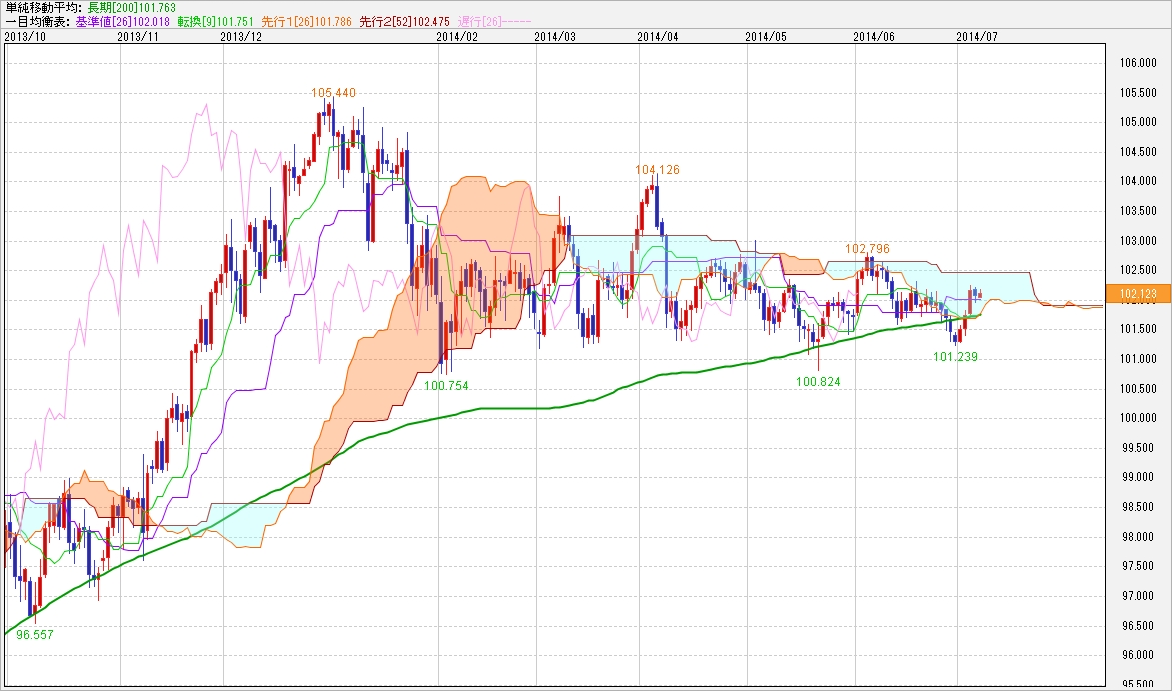Click the 2014/04 date marker
The width and height of the screenshot is (1172, 691).
click(657, 36)
